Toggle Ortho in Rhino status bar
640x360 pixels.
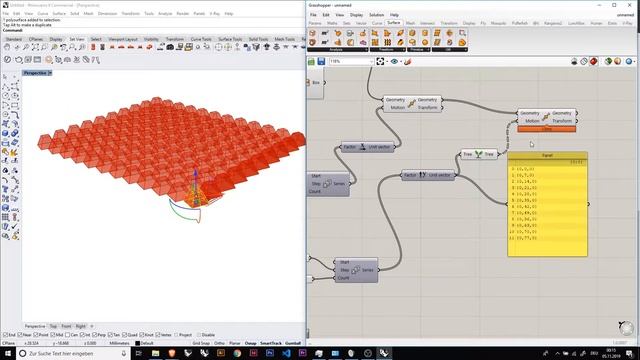pyautogui.click(x=219, y=343)
